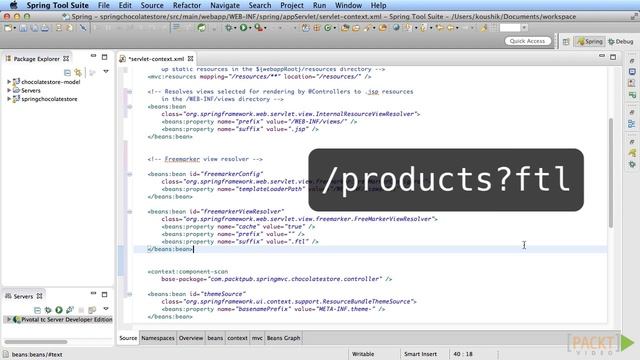
Task: Switch to mvc editor tab
Action: [x=257, y=338]
